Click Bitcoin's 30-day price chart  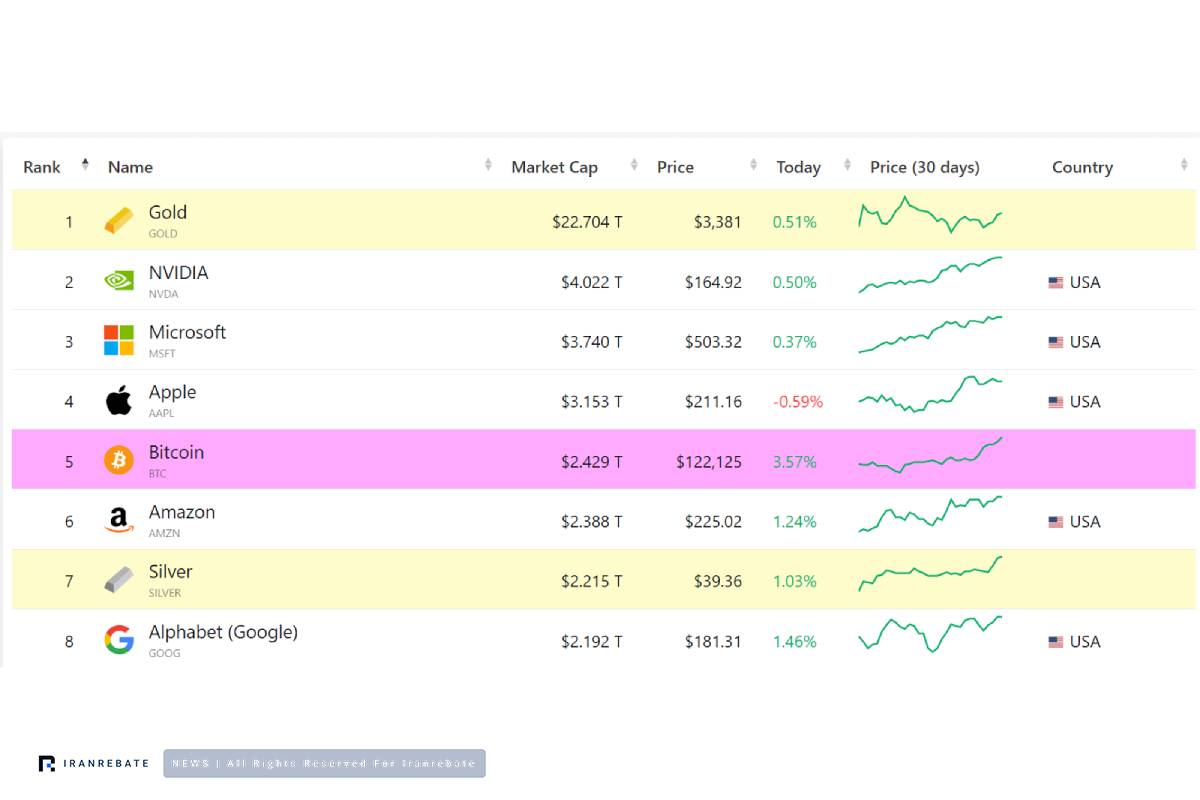930,454
